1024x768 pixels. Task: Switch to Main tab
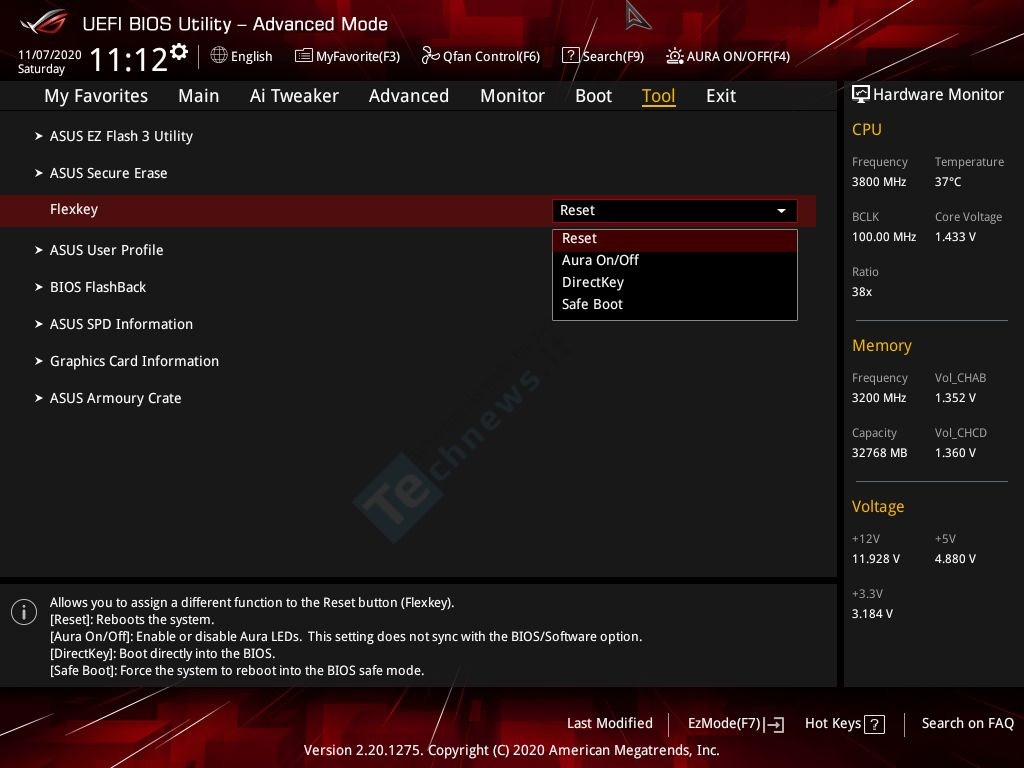tap(199, 96)
